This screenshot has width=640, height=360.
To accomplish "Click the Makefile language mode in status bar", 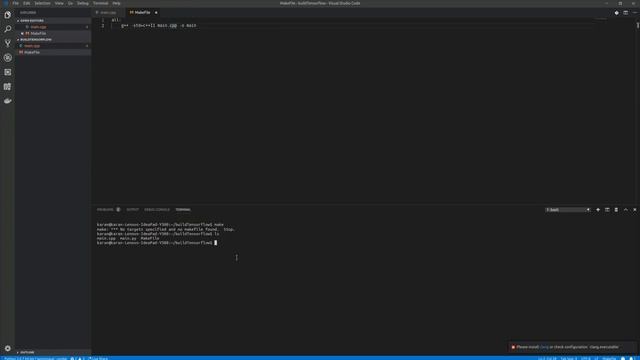I will pos(609,358).
